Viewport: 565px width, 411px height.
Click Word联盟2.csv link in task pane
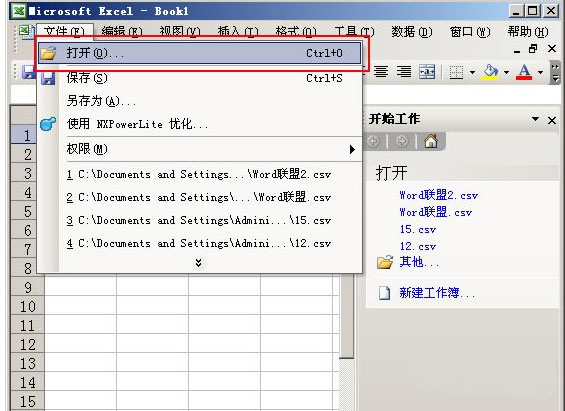coord(439,195)
